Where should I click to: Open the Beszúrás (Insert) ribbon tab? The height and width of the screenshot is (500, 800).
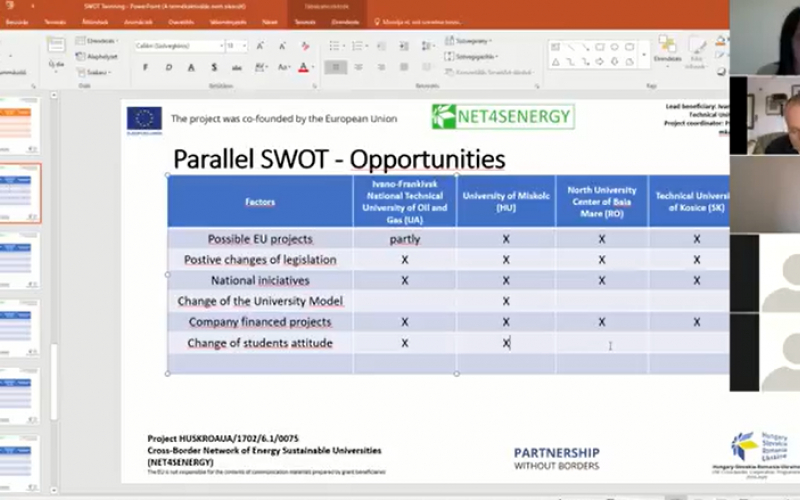(17, 22)
